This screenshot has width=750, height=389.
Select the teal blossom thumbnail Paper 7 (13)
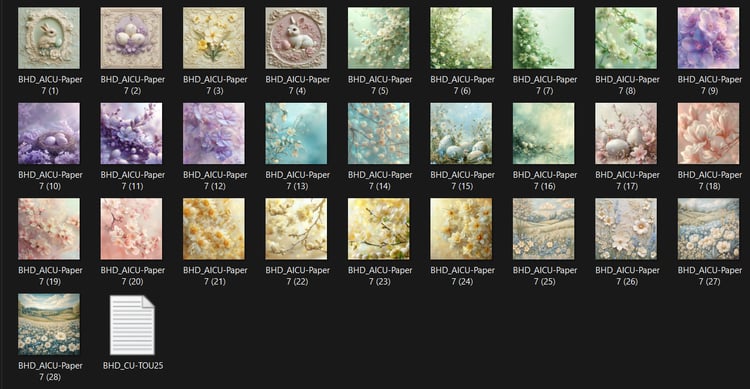[297, 133]
